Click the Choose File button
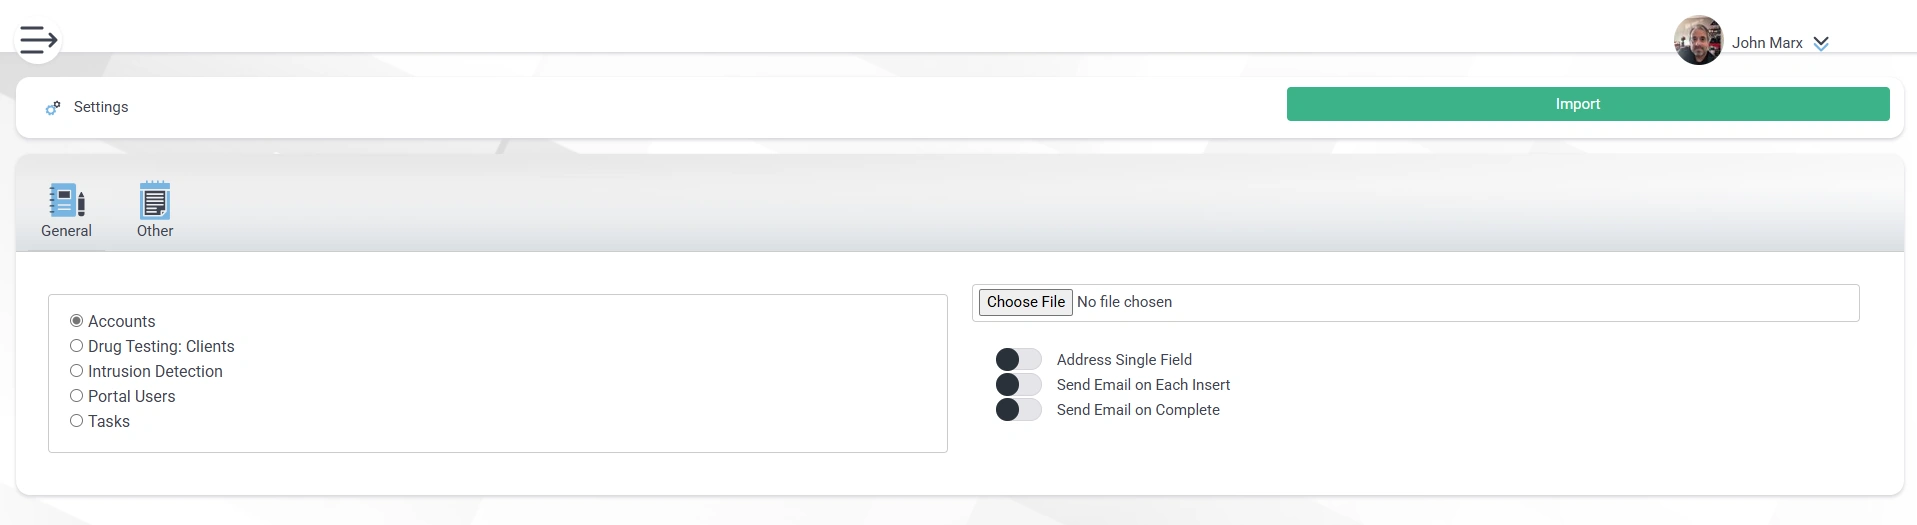The height and width of the screenshot is (525, 1917). 1026,302
